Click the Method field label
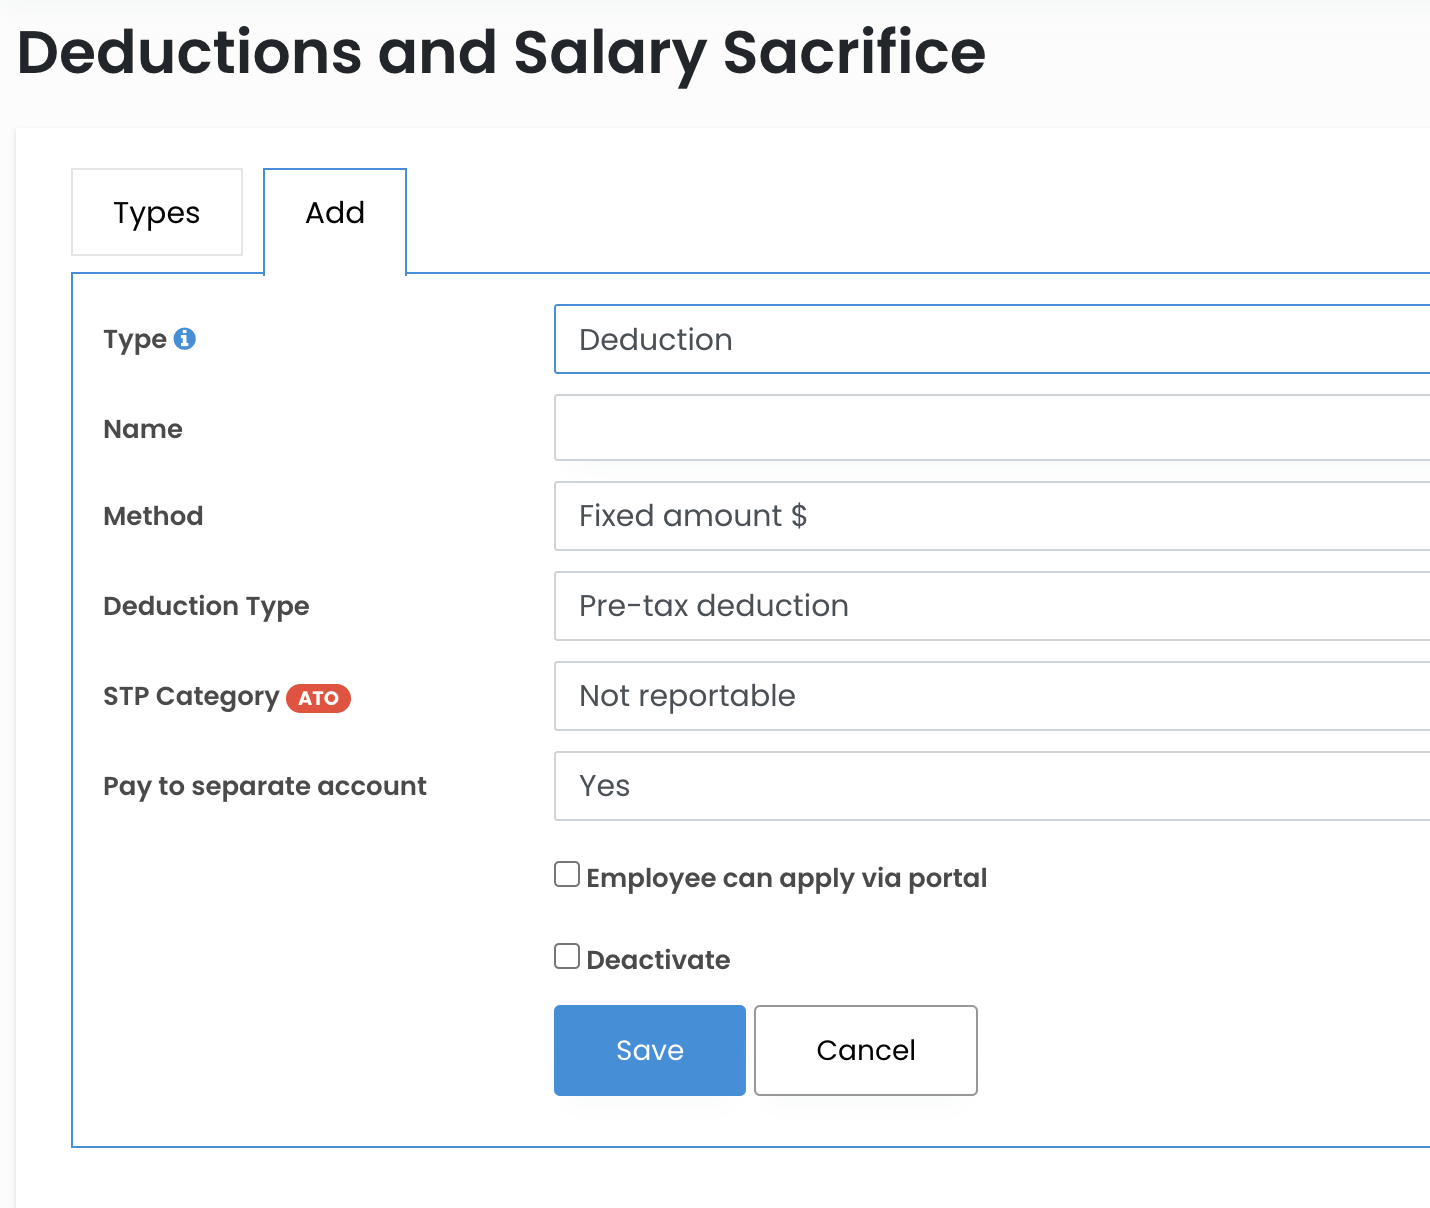 pos(153,516)
